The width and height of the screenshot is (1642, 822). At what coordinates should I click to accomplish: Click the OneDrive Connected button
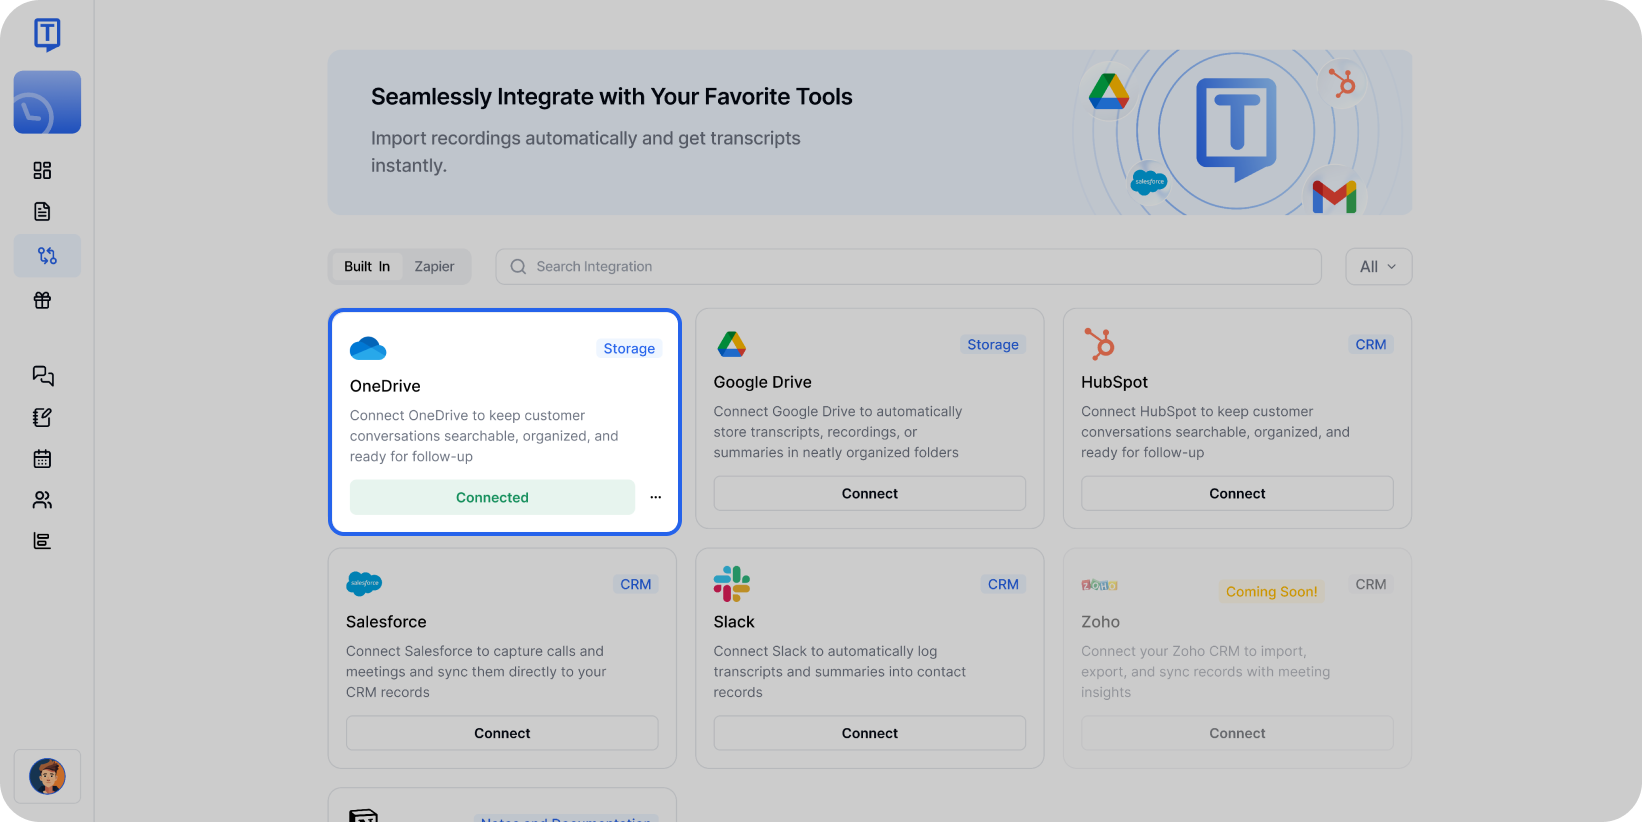click(x=492, y=497)
